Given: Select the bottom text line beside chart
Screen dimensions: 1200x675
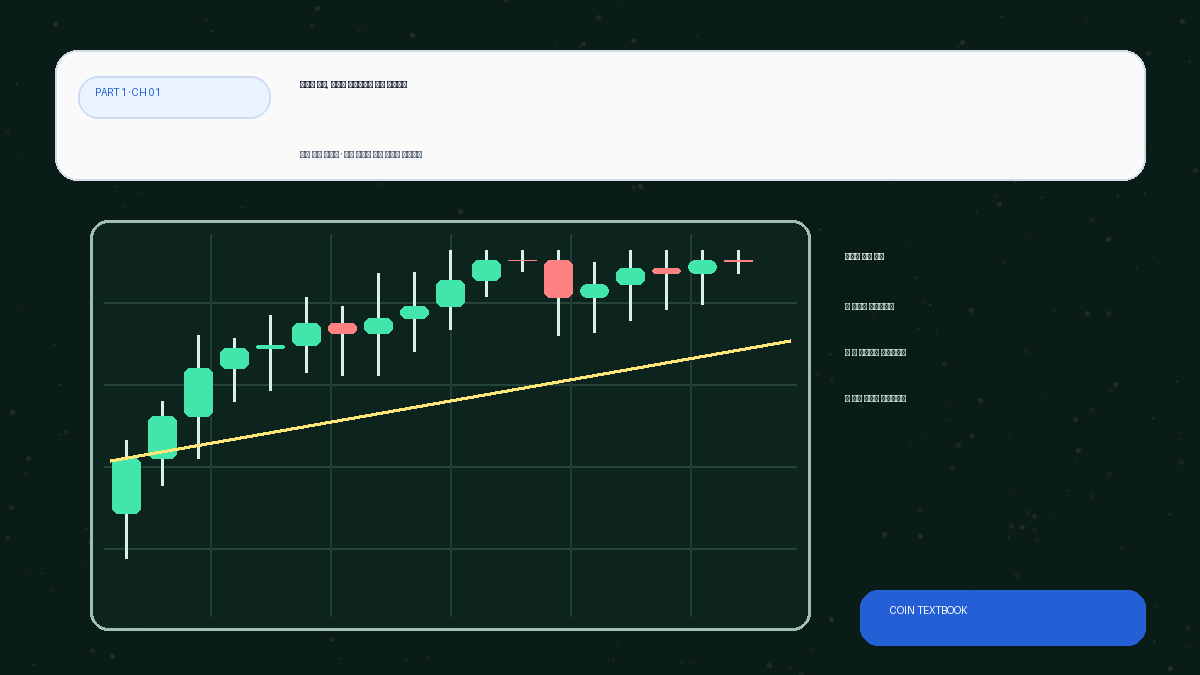Looking at the screenshot, I should [x=875, y=399].
